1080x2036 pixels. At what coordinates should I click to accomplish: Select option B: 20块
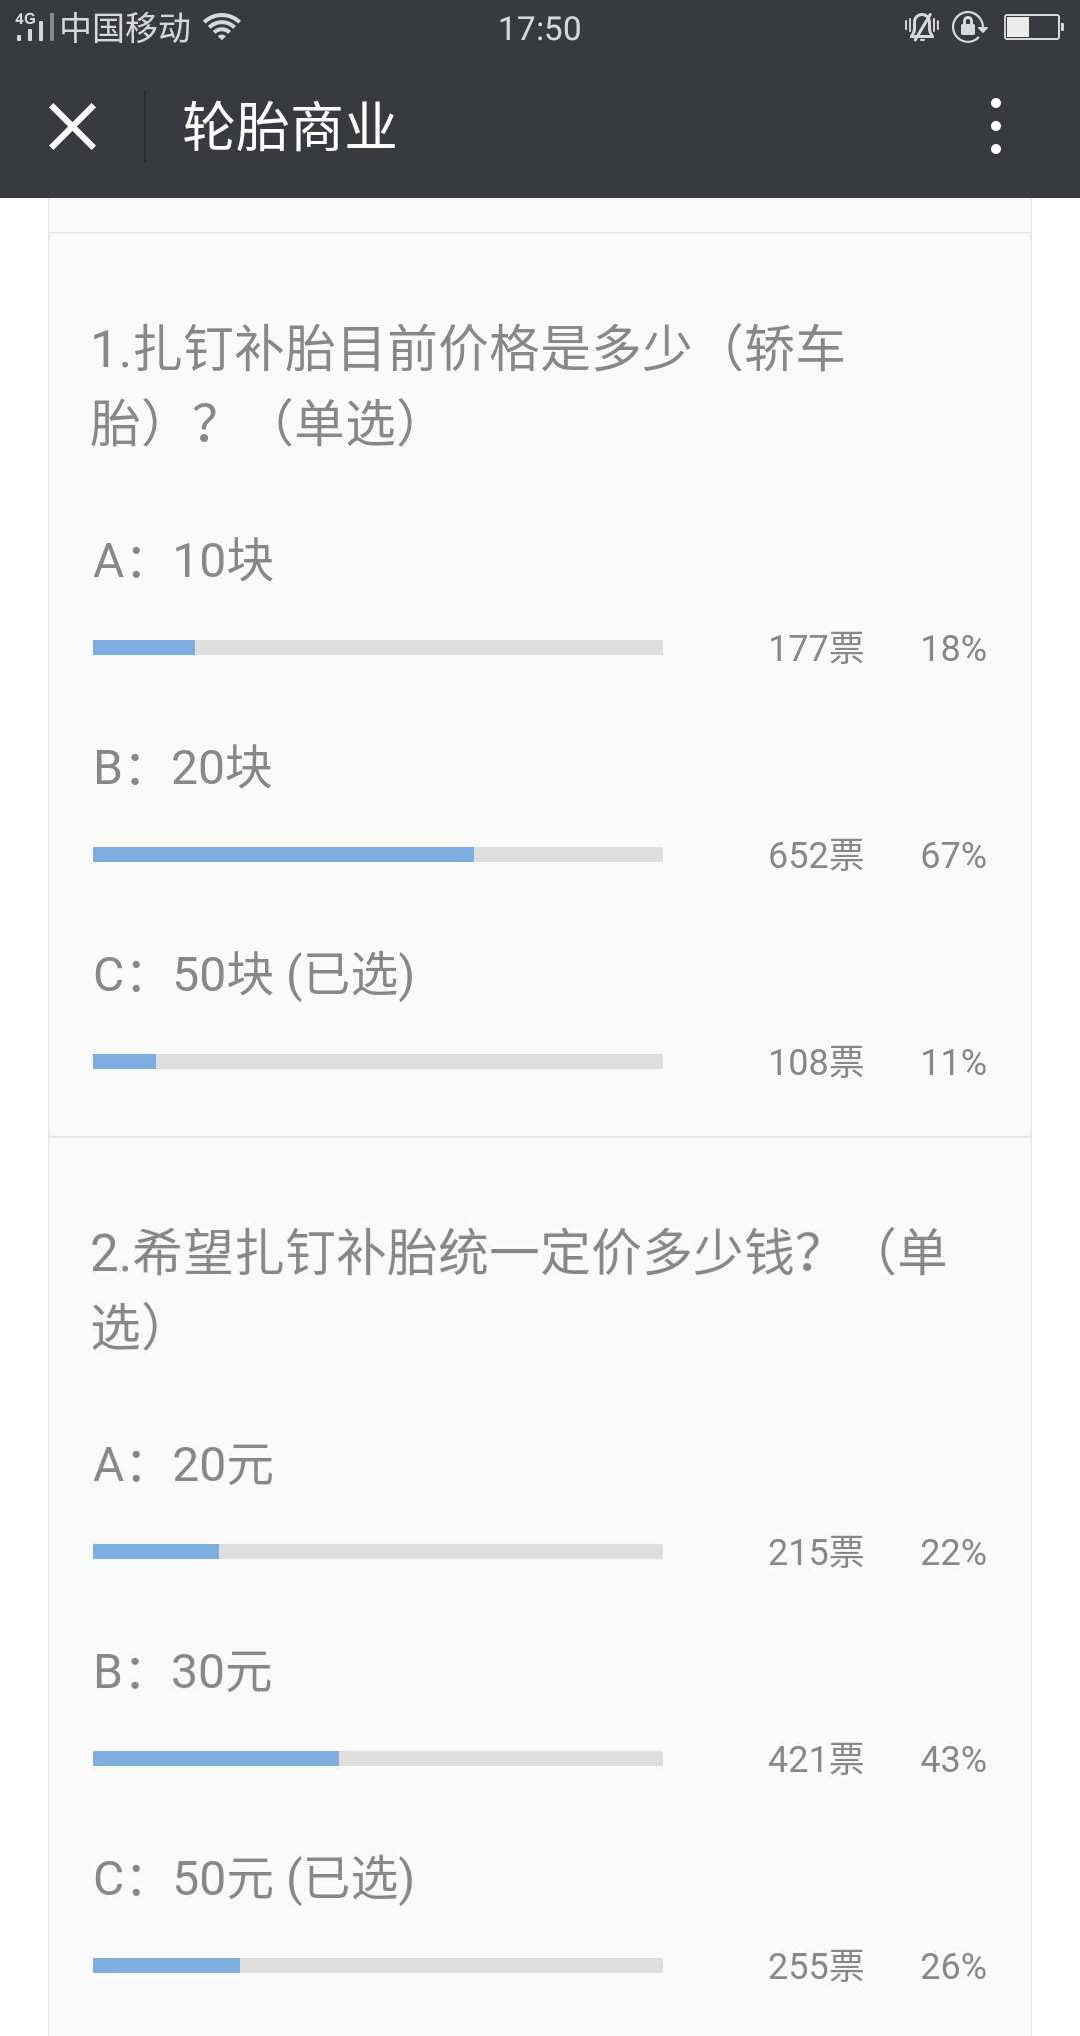[183, 767]
